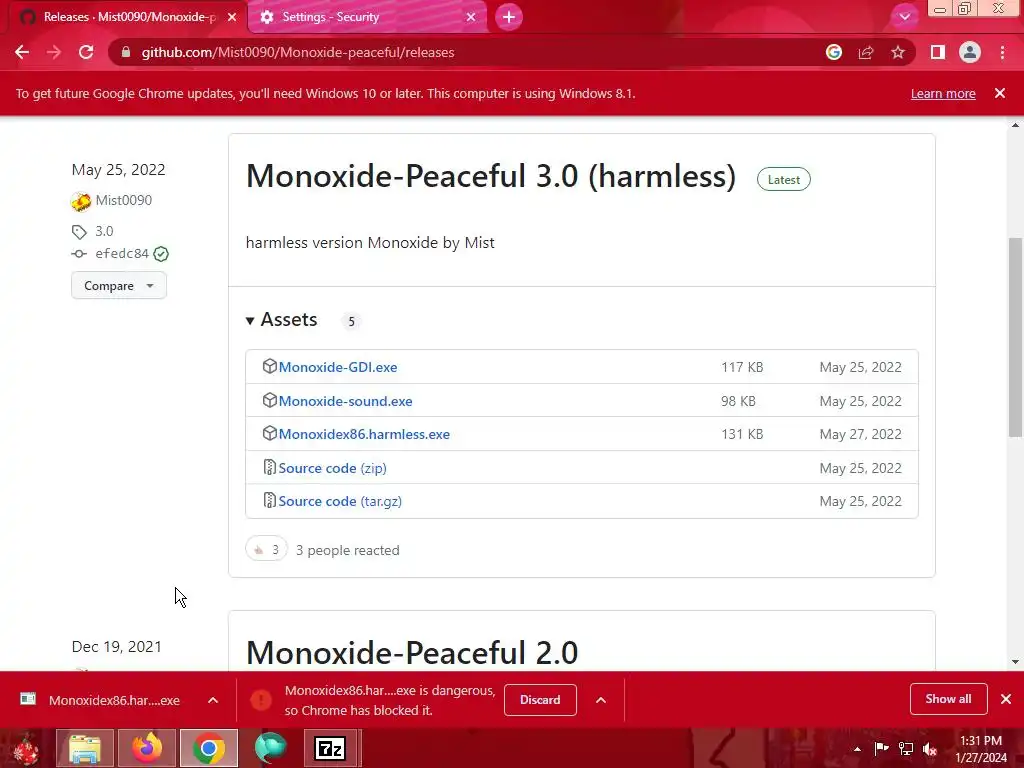Reload the GitHub releases page
Viewport: 1024px width, 768px height.
86,52
